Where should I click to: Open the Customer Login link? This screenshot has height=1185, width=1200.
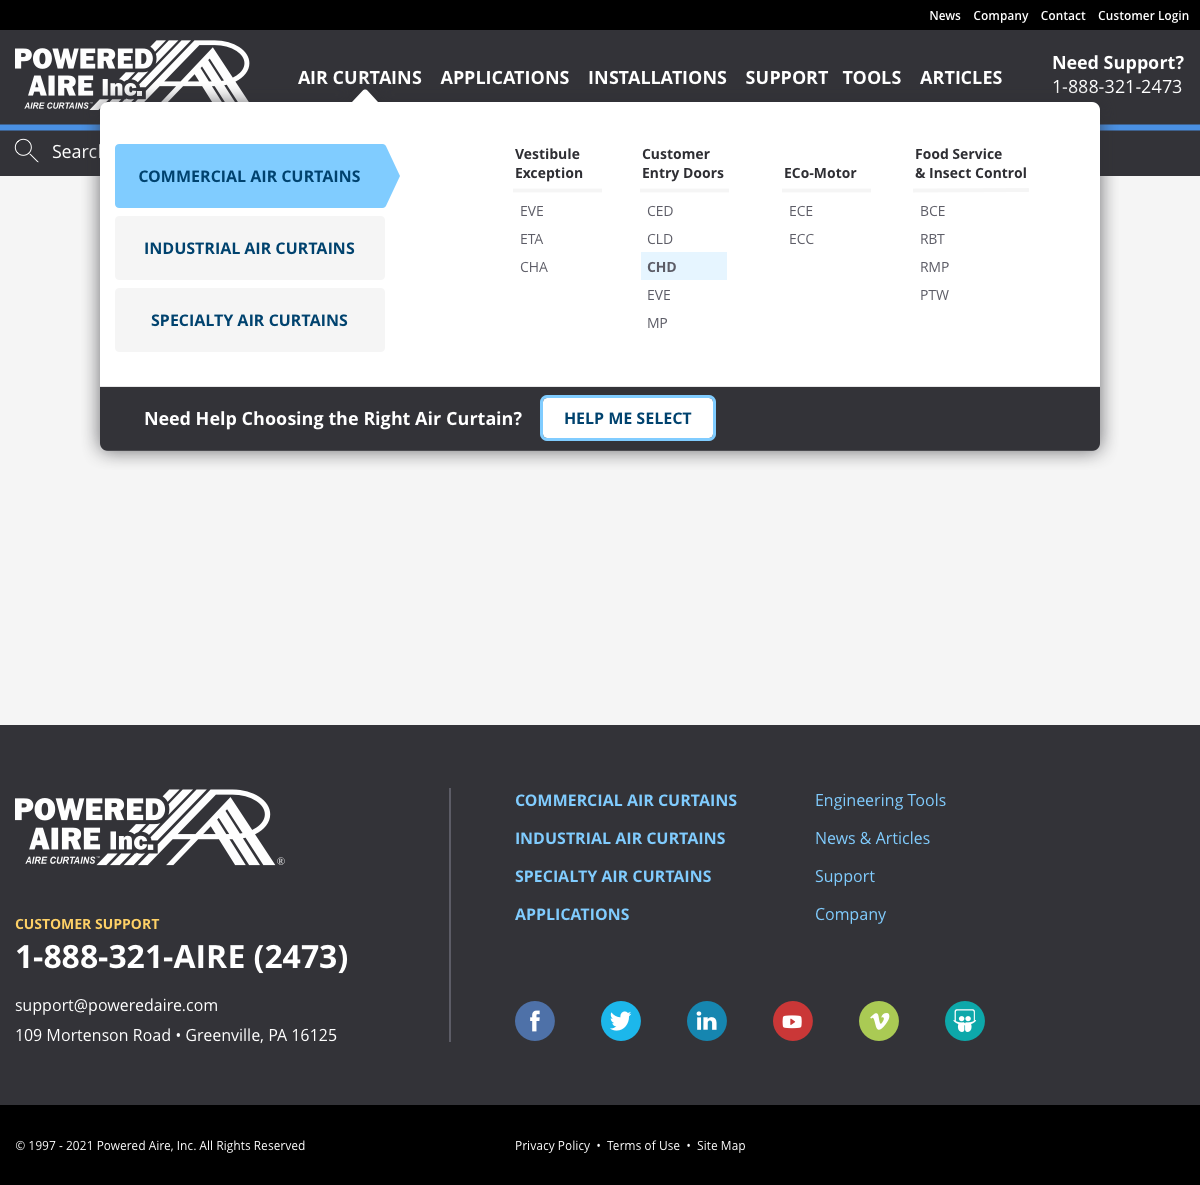click(1143, 15)
